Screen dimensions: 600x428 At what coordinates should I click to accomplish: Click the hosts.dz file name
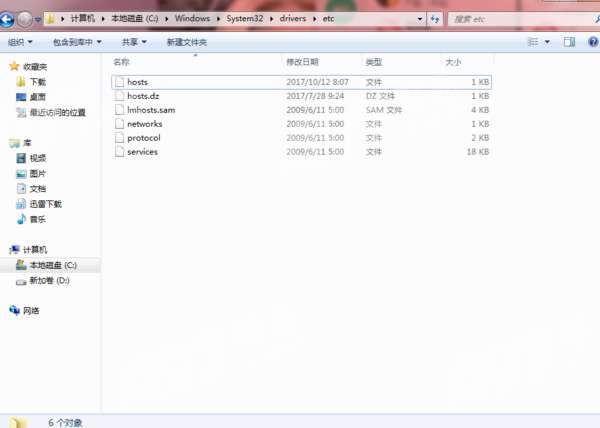[143, 96]
